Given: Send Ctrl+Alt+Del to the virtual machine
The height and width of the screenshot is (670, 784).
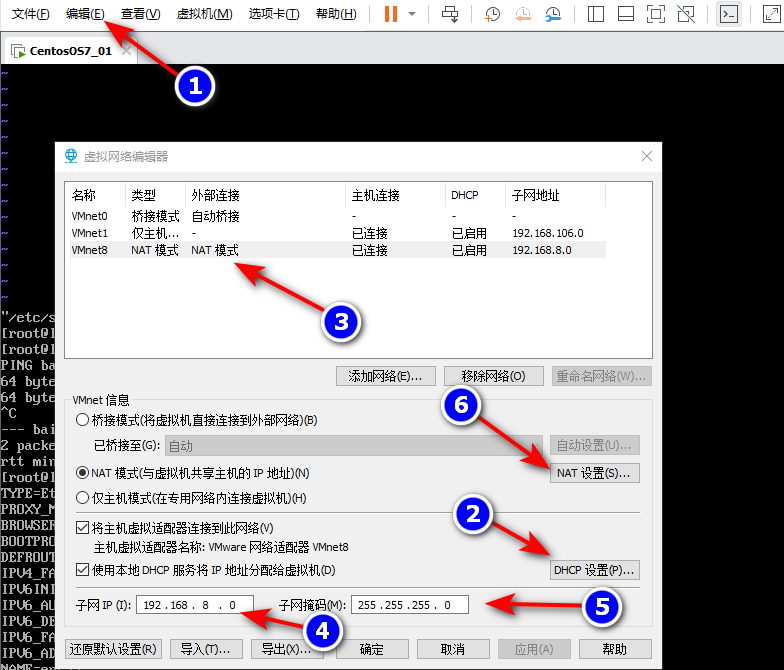Looking at the screenshot, I should pyautogui.click(x=450, y=14).
